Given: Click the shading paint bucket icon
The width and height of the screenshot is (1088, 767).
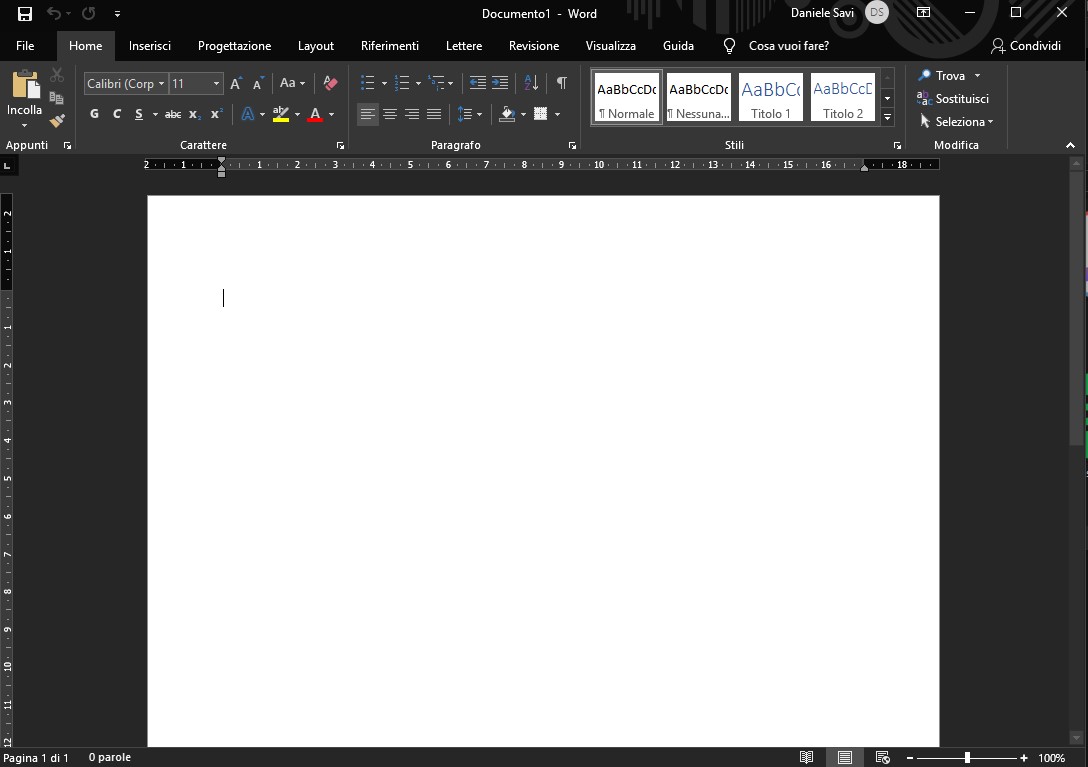Looking at the screenshot, I should (x=507, y=114).
